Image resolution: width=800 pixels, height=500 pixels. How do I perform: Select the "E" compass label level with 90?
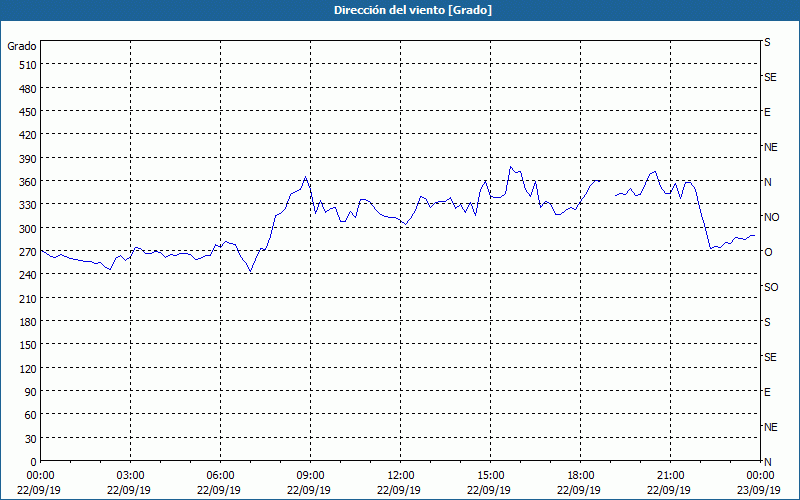[x=767, y=392]
